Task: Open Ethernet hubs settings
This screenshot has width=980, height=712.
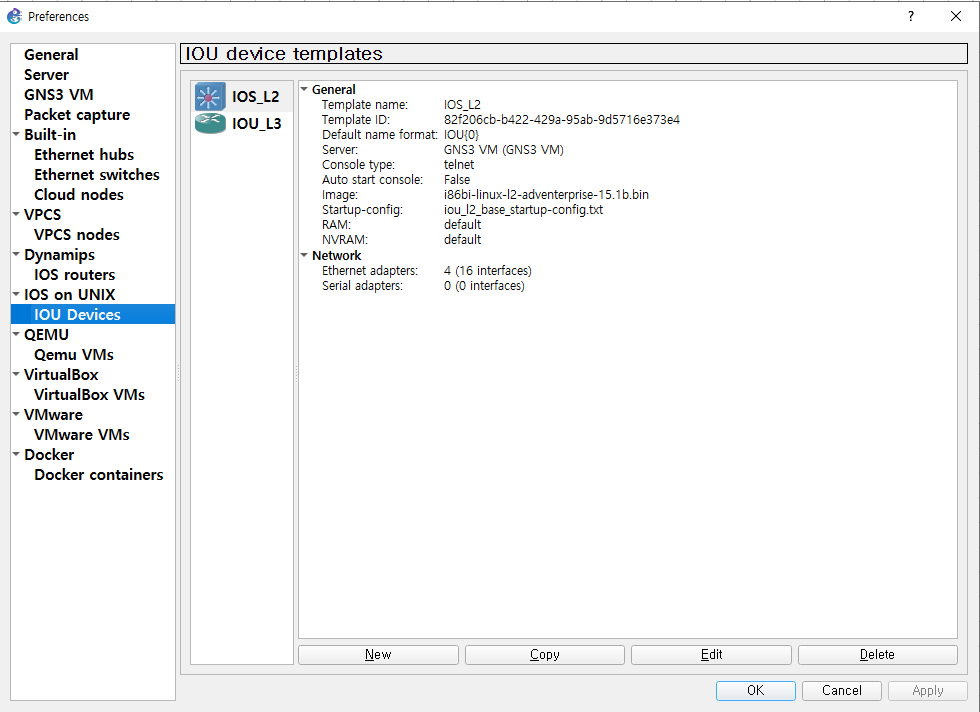Action: click(x=84, y=154)
